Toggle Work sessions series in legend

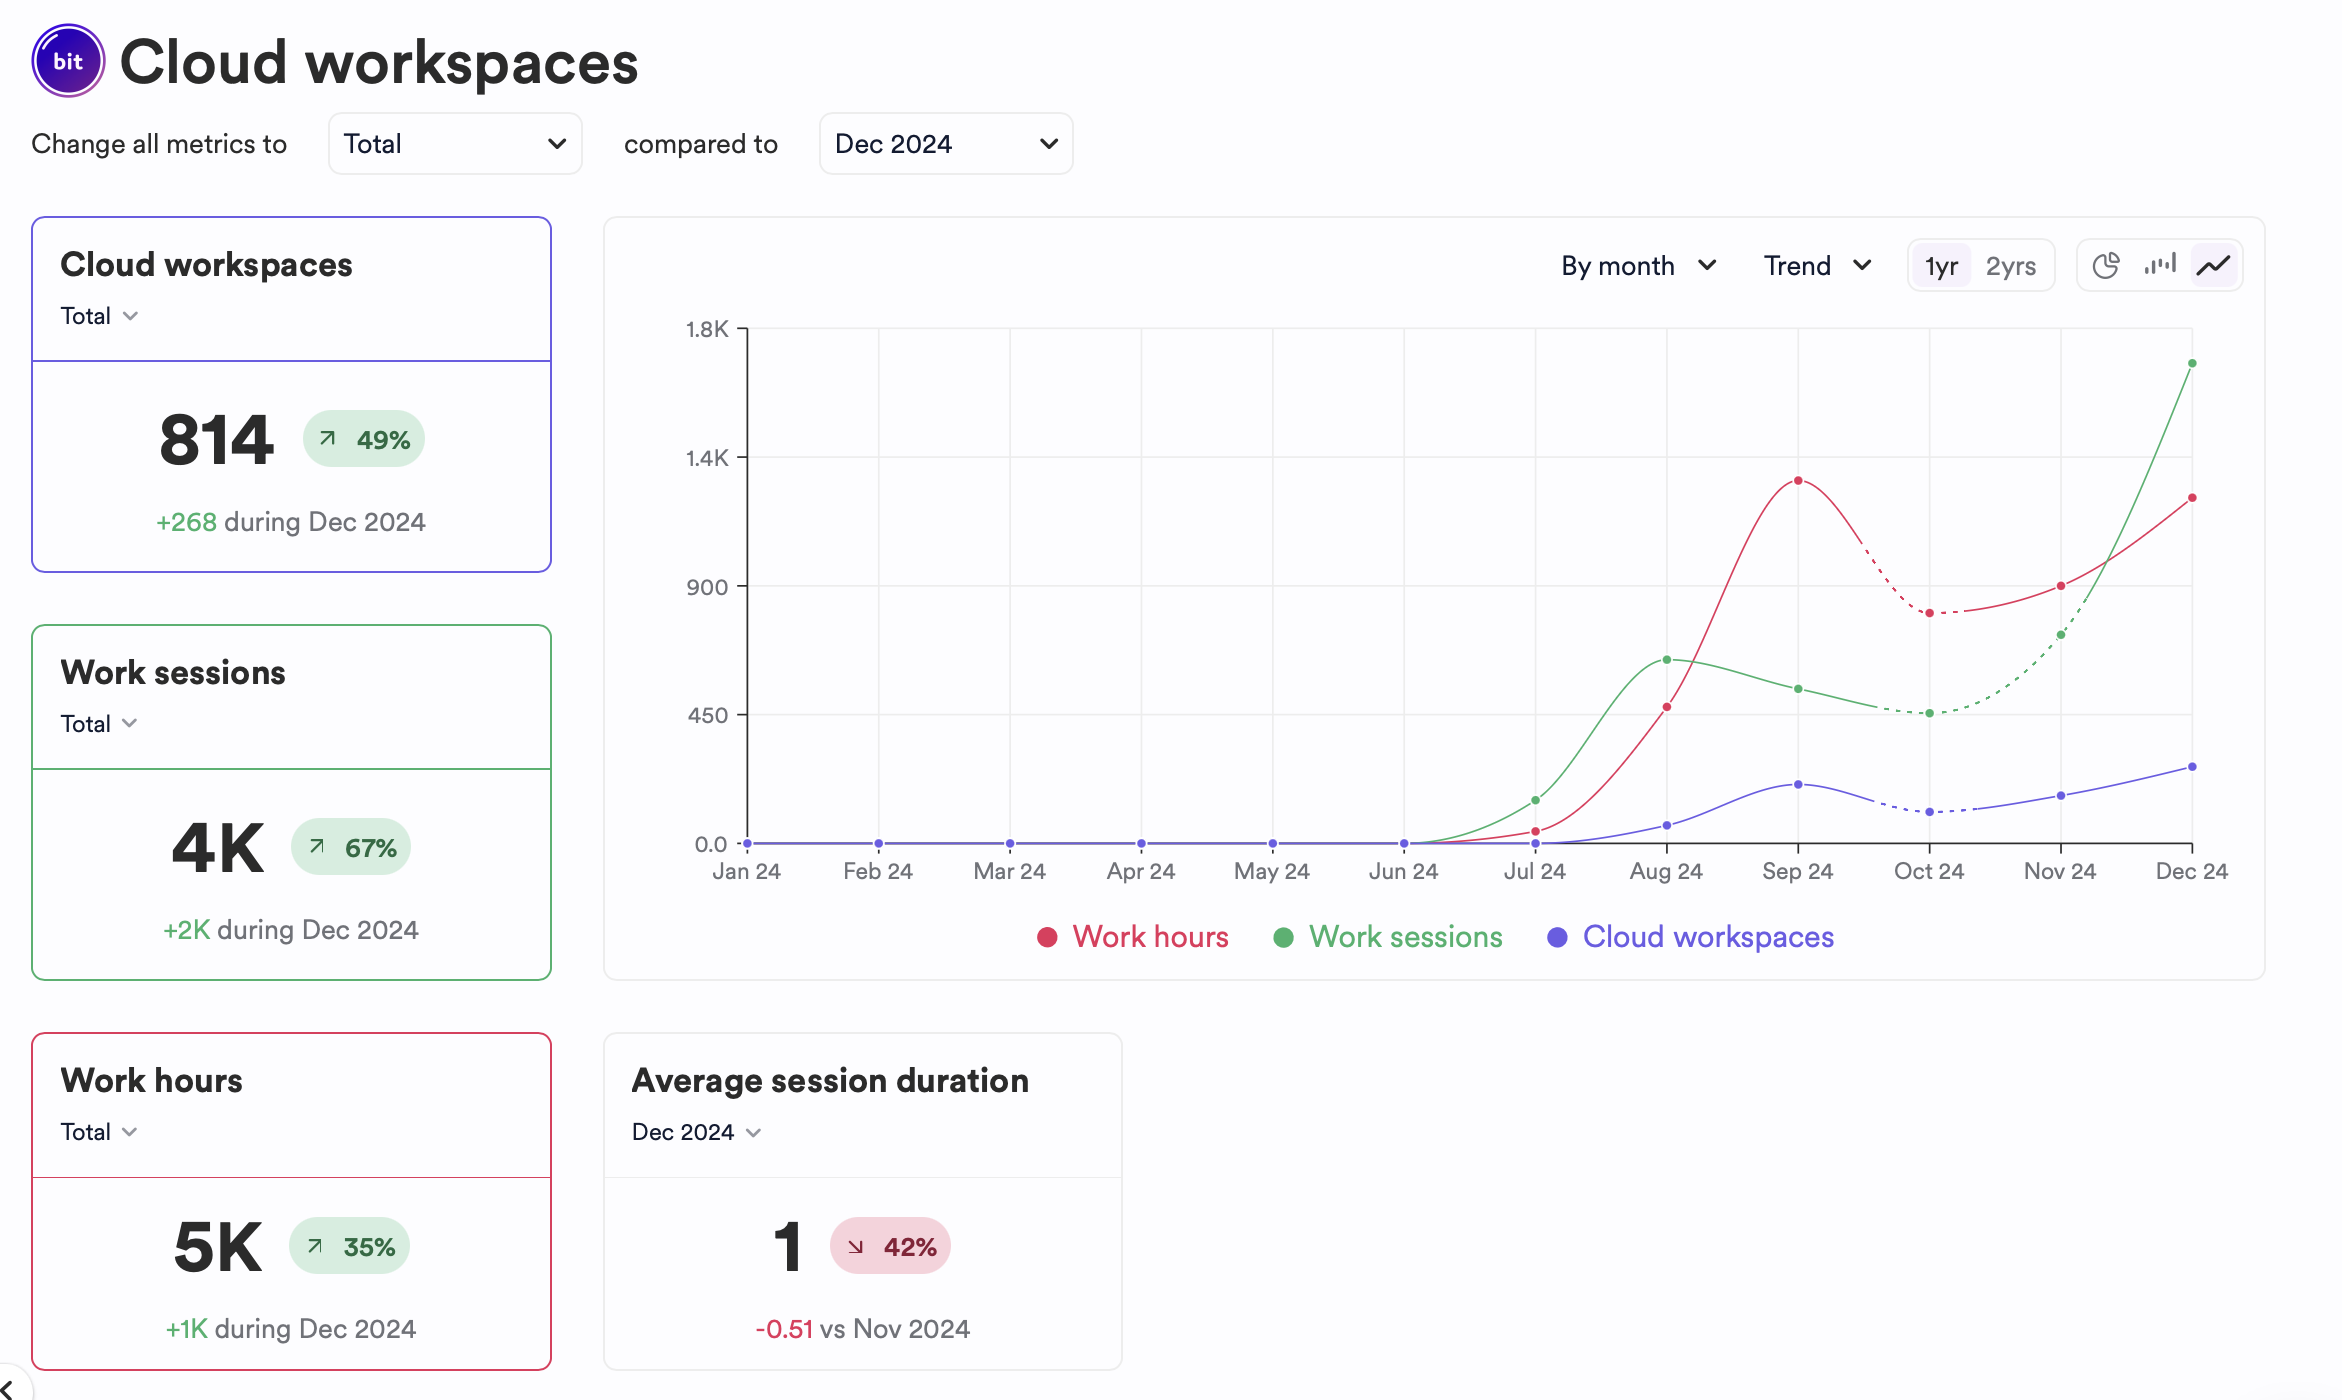pyautogui.click(x=1388, y=937)
